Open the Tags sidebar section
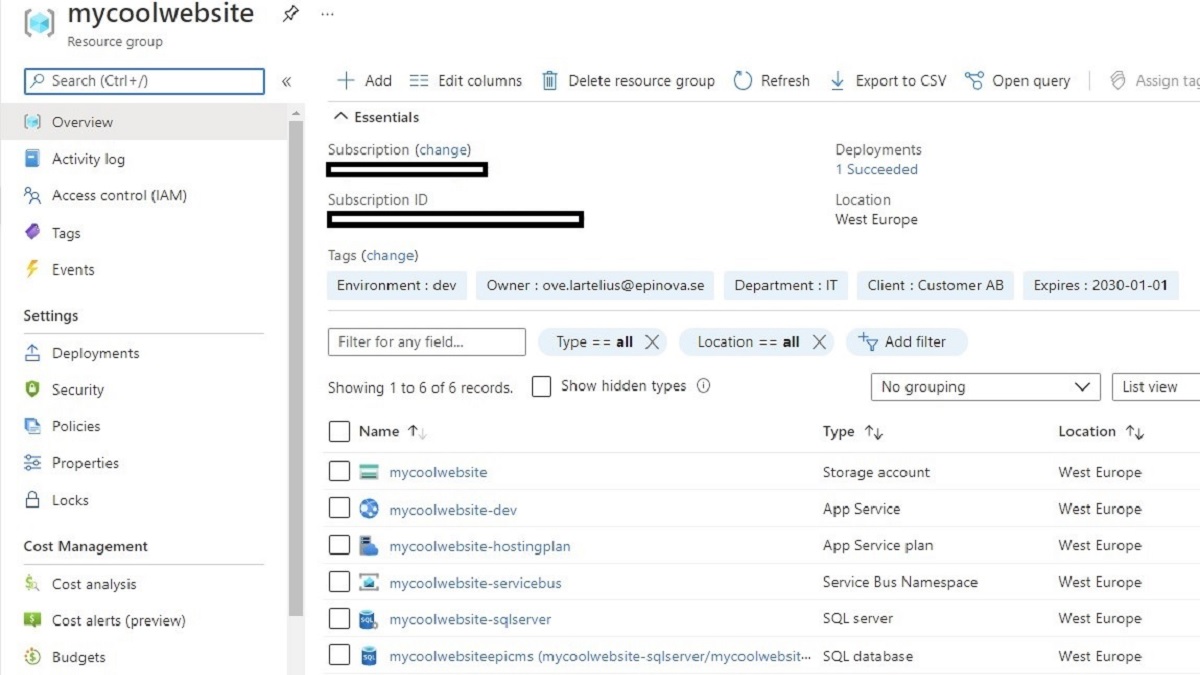 tap(65, 232)
